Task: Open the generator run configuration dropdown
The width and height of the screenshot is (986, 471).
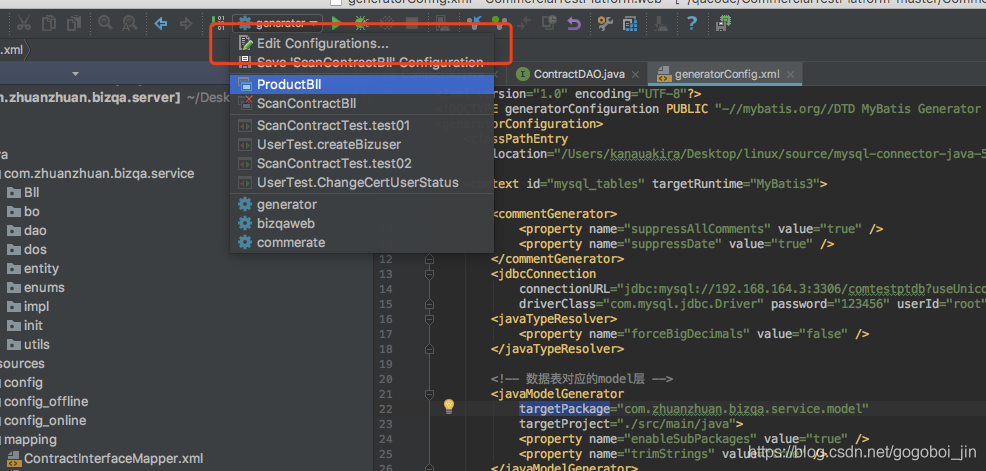Action: tap(277, 24)
